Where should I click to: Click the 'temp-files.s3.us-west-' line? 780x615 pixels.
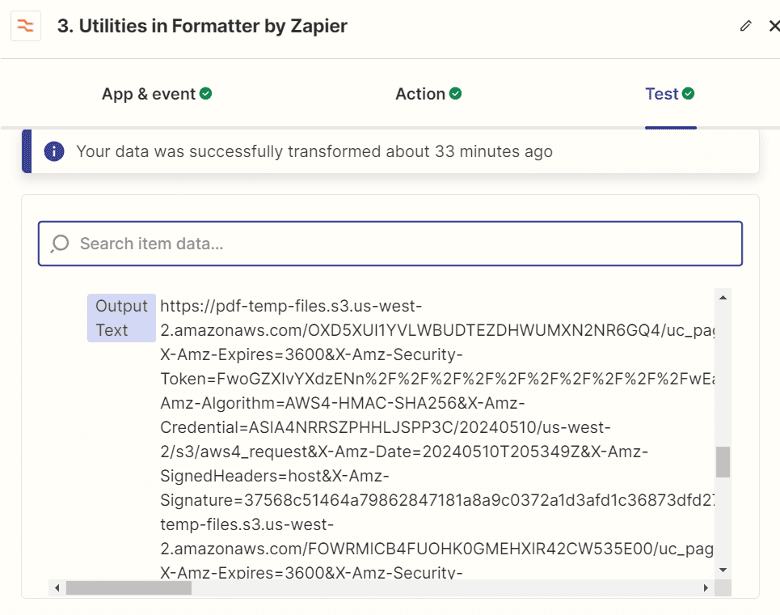tap(247, 524)
